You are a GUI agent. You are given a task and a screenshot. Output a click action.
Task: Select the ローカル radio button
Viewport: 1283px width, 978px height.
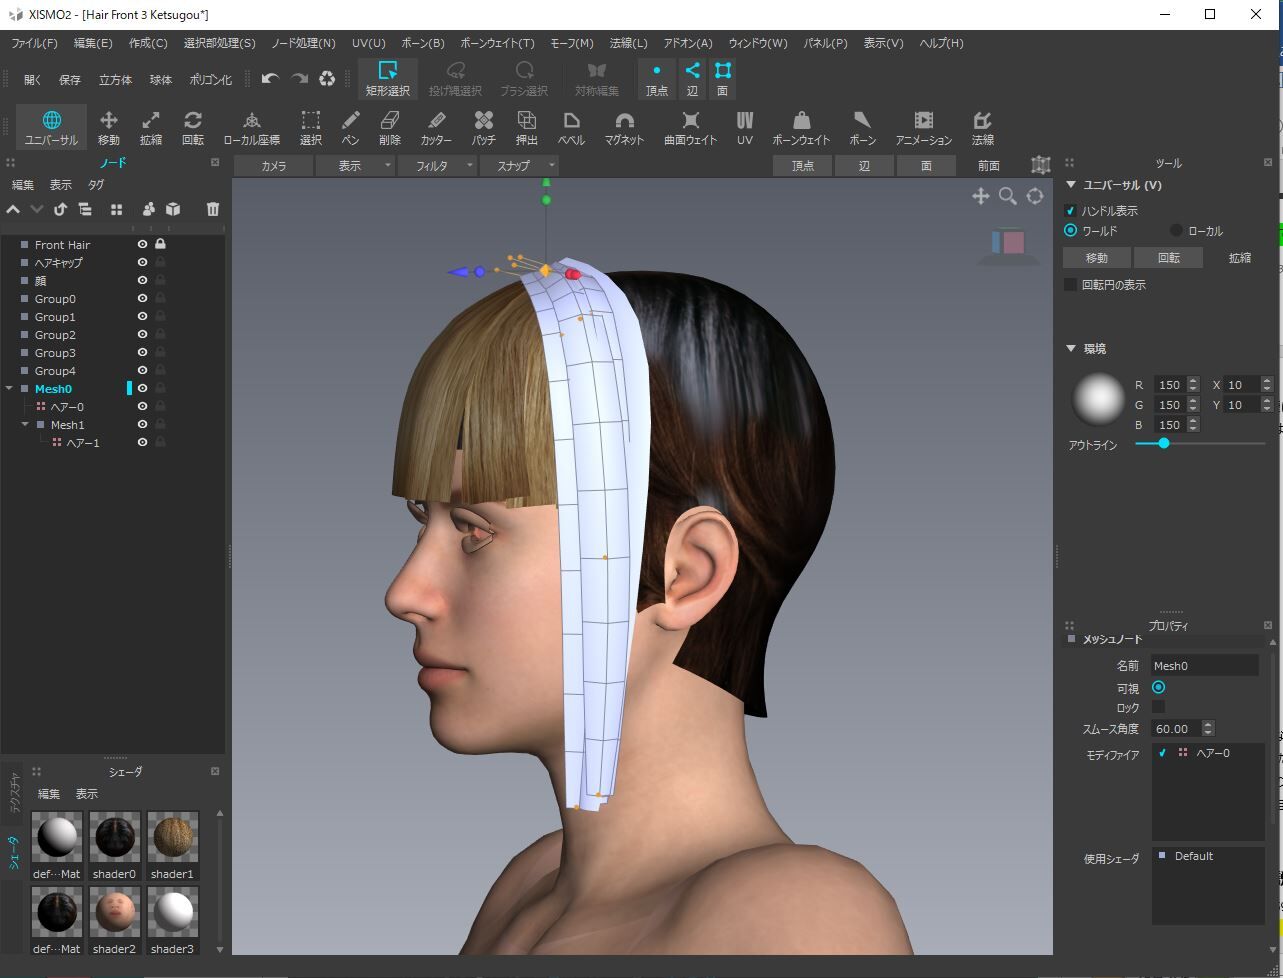[x=1176, y=231]
